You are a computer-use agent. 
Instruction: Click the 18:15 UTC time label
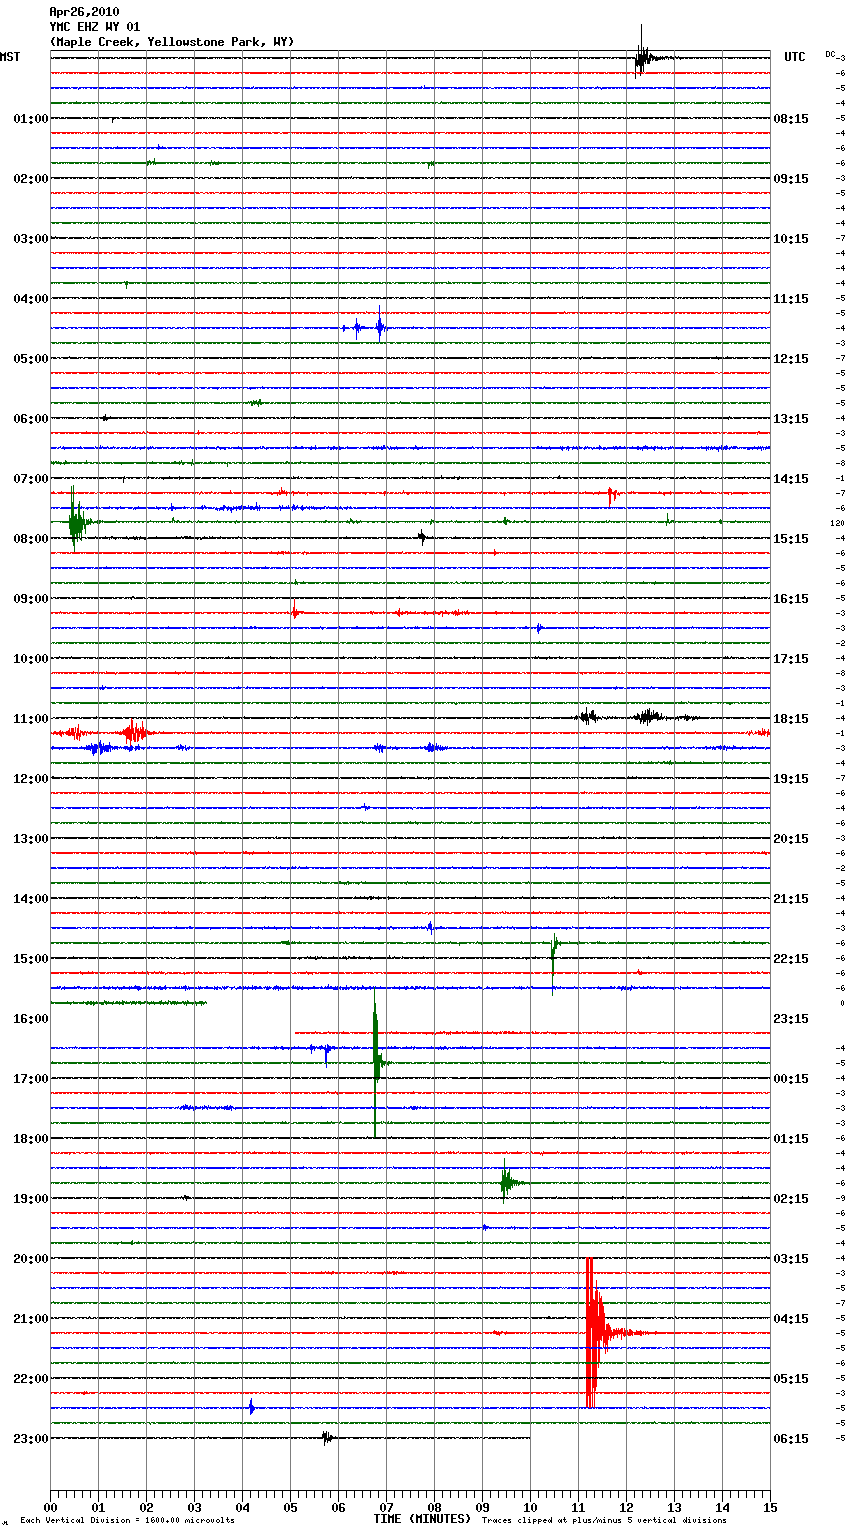click(791, 719)
